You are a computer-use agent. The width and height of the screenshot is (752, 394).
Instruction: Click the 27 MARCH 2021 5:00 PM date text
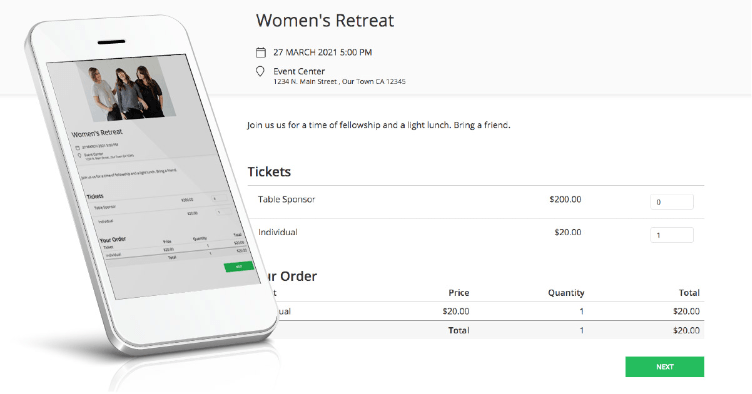pos(322,52)
